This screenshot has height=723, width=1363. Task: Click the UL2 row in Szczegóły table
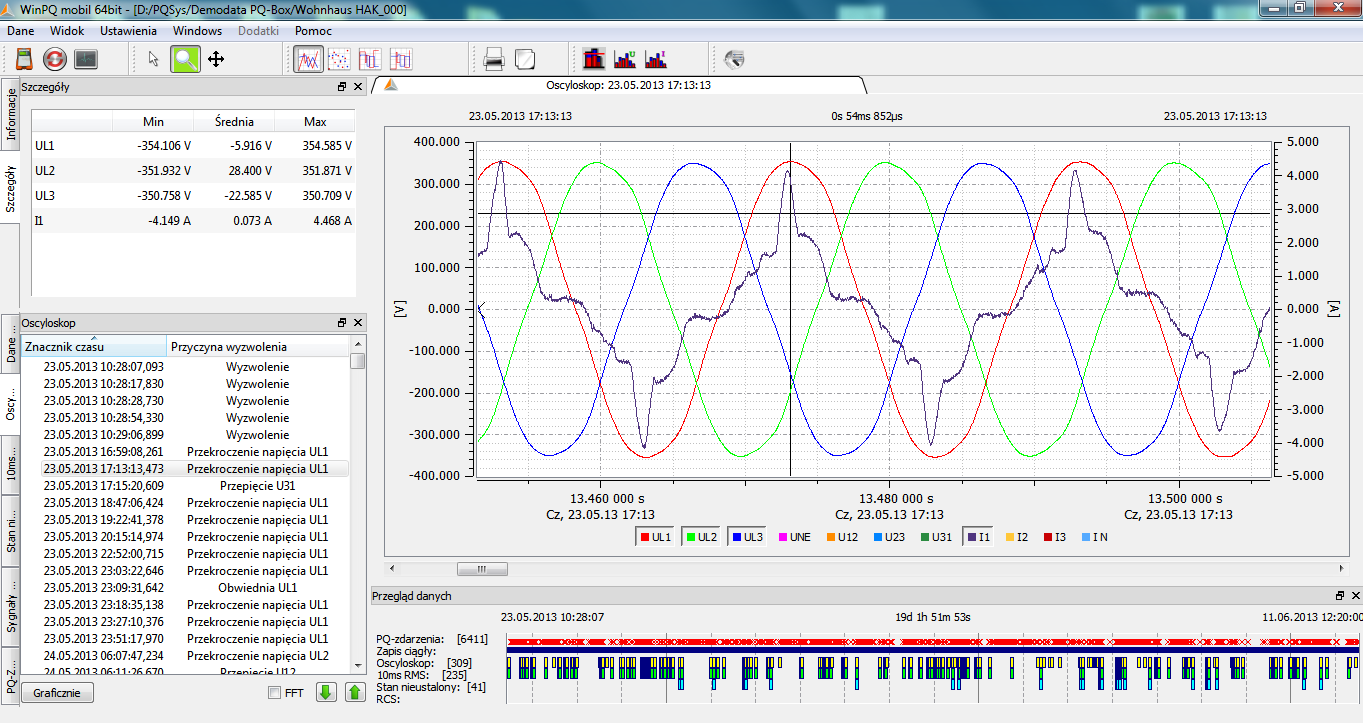(193, 170)
